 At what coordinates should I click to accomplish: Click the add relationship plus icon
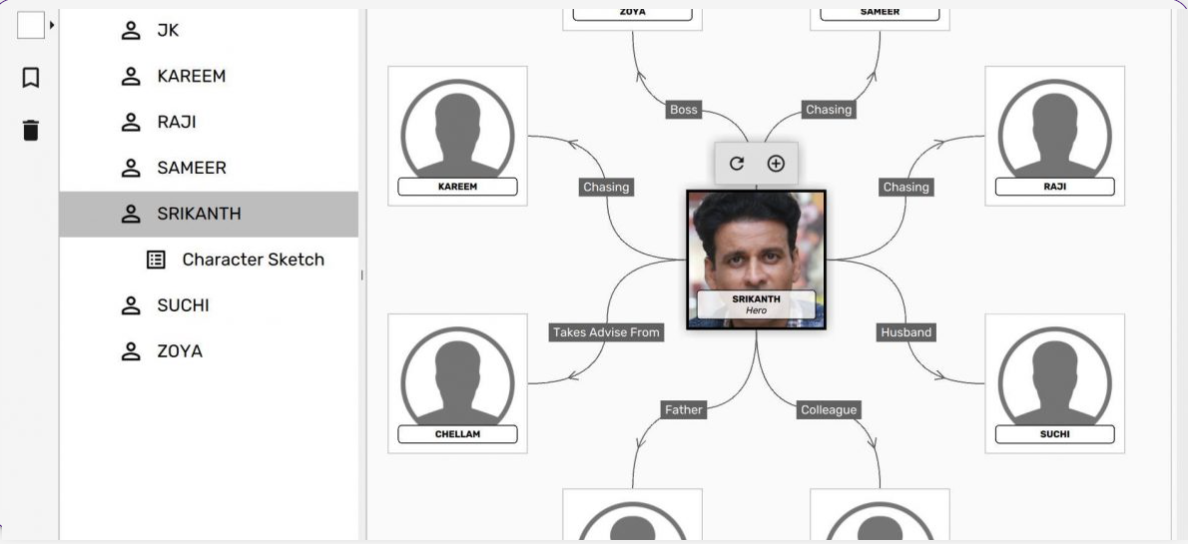(776, 164)
